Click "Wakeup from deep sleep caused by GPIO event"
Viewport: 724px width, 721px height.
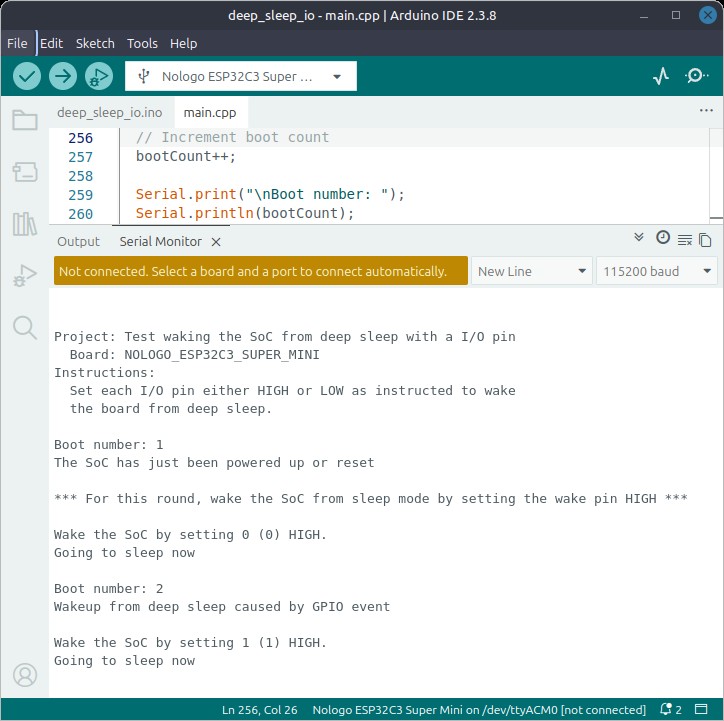[x=222, y=607]
